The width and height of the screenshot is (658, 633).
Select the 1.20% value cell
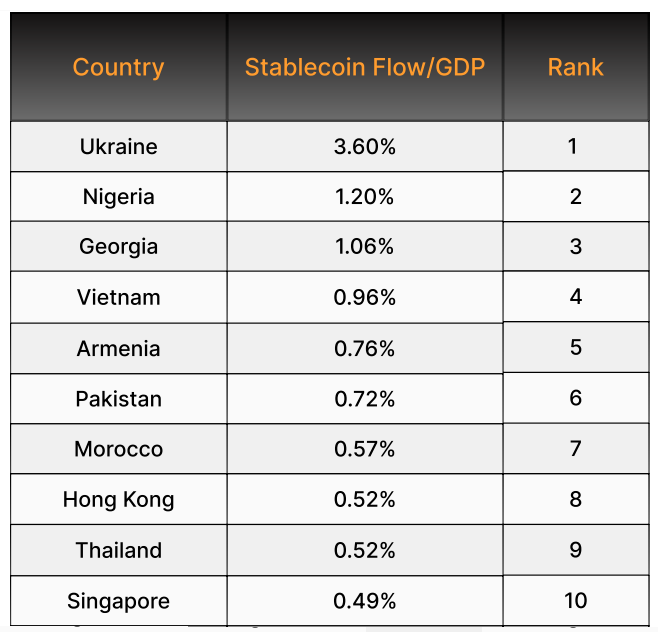pos(365,197)
